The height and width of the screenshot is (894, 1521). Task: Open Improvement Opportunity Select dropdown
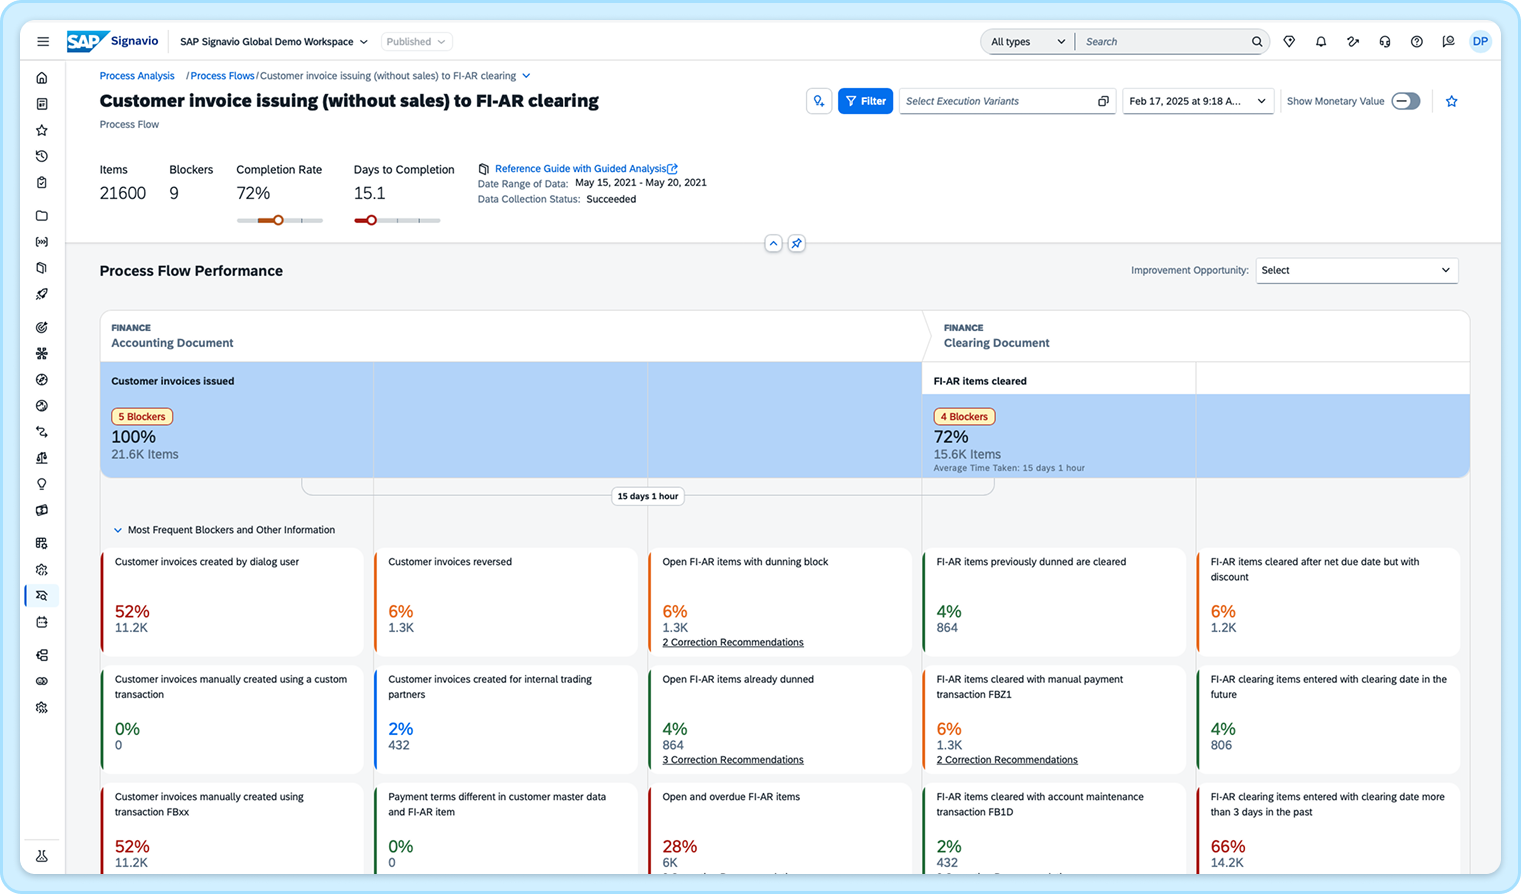pos(1356,270)
